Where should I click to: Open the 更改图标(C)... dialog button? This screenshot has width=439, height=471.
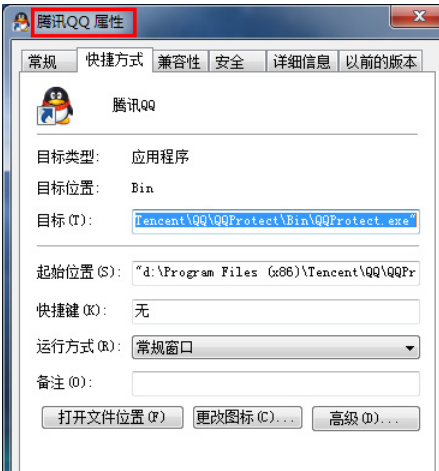coord(248,417)
